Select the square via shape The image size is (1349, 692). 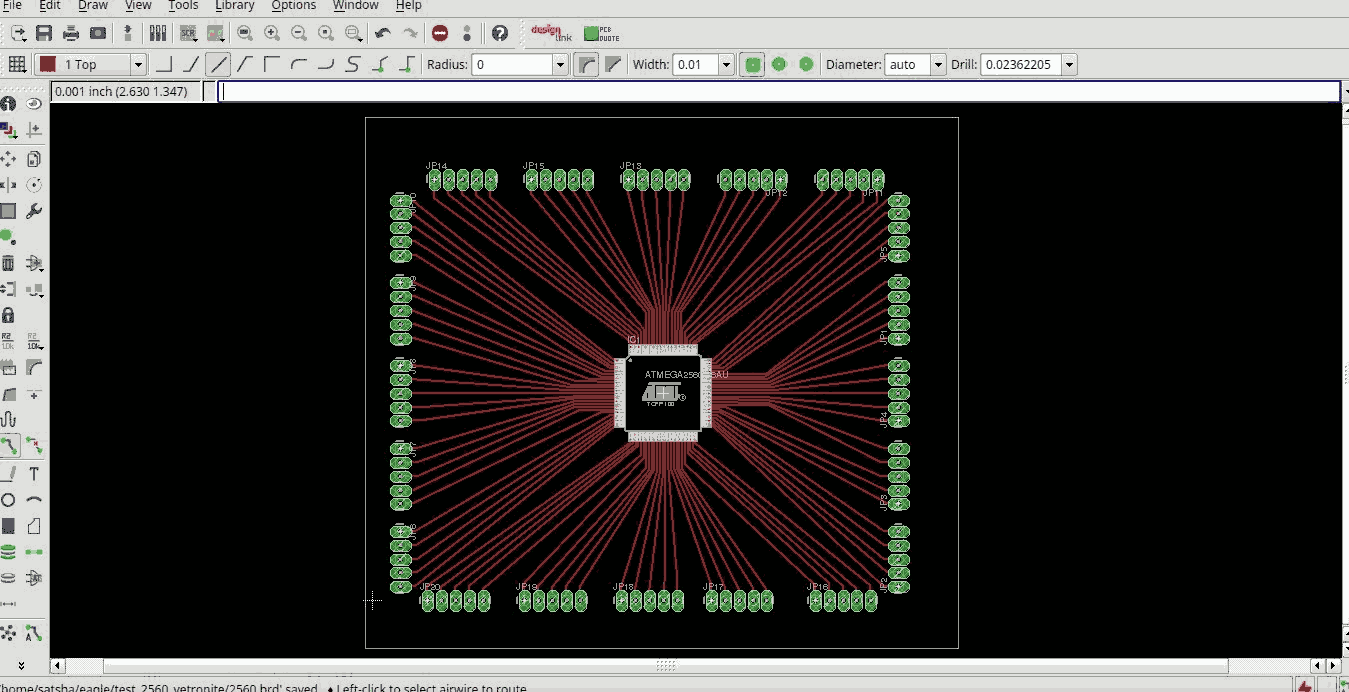point(753,65)
